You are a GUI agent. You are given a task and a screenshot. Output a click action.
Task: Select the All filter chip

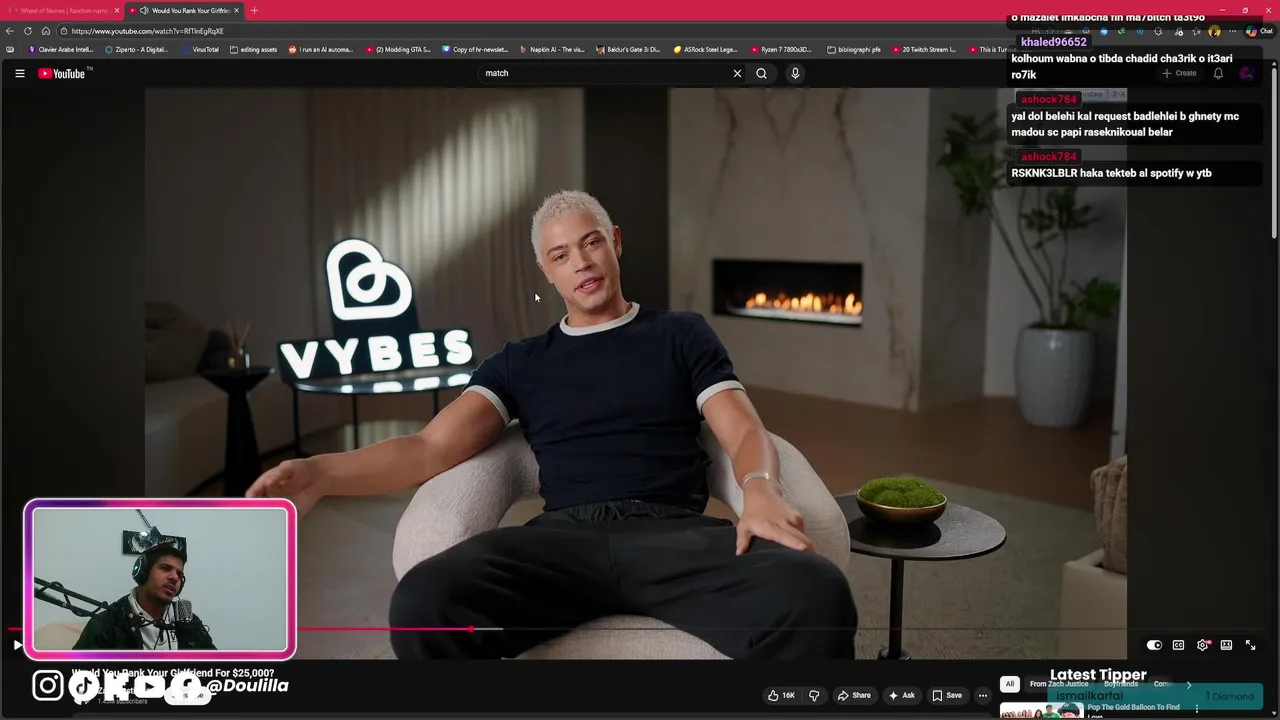[x=1010, y=684]
